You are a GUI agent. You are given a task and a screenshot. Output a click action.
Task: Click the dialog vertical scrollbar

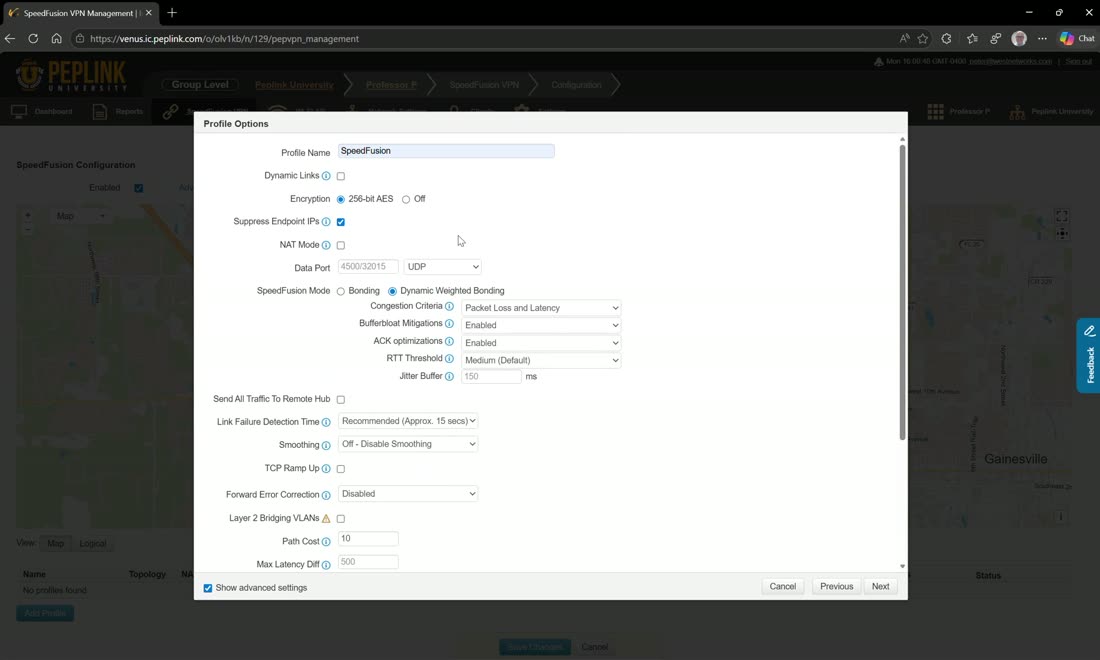[x=902, y=292]
